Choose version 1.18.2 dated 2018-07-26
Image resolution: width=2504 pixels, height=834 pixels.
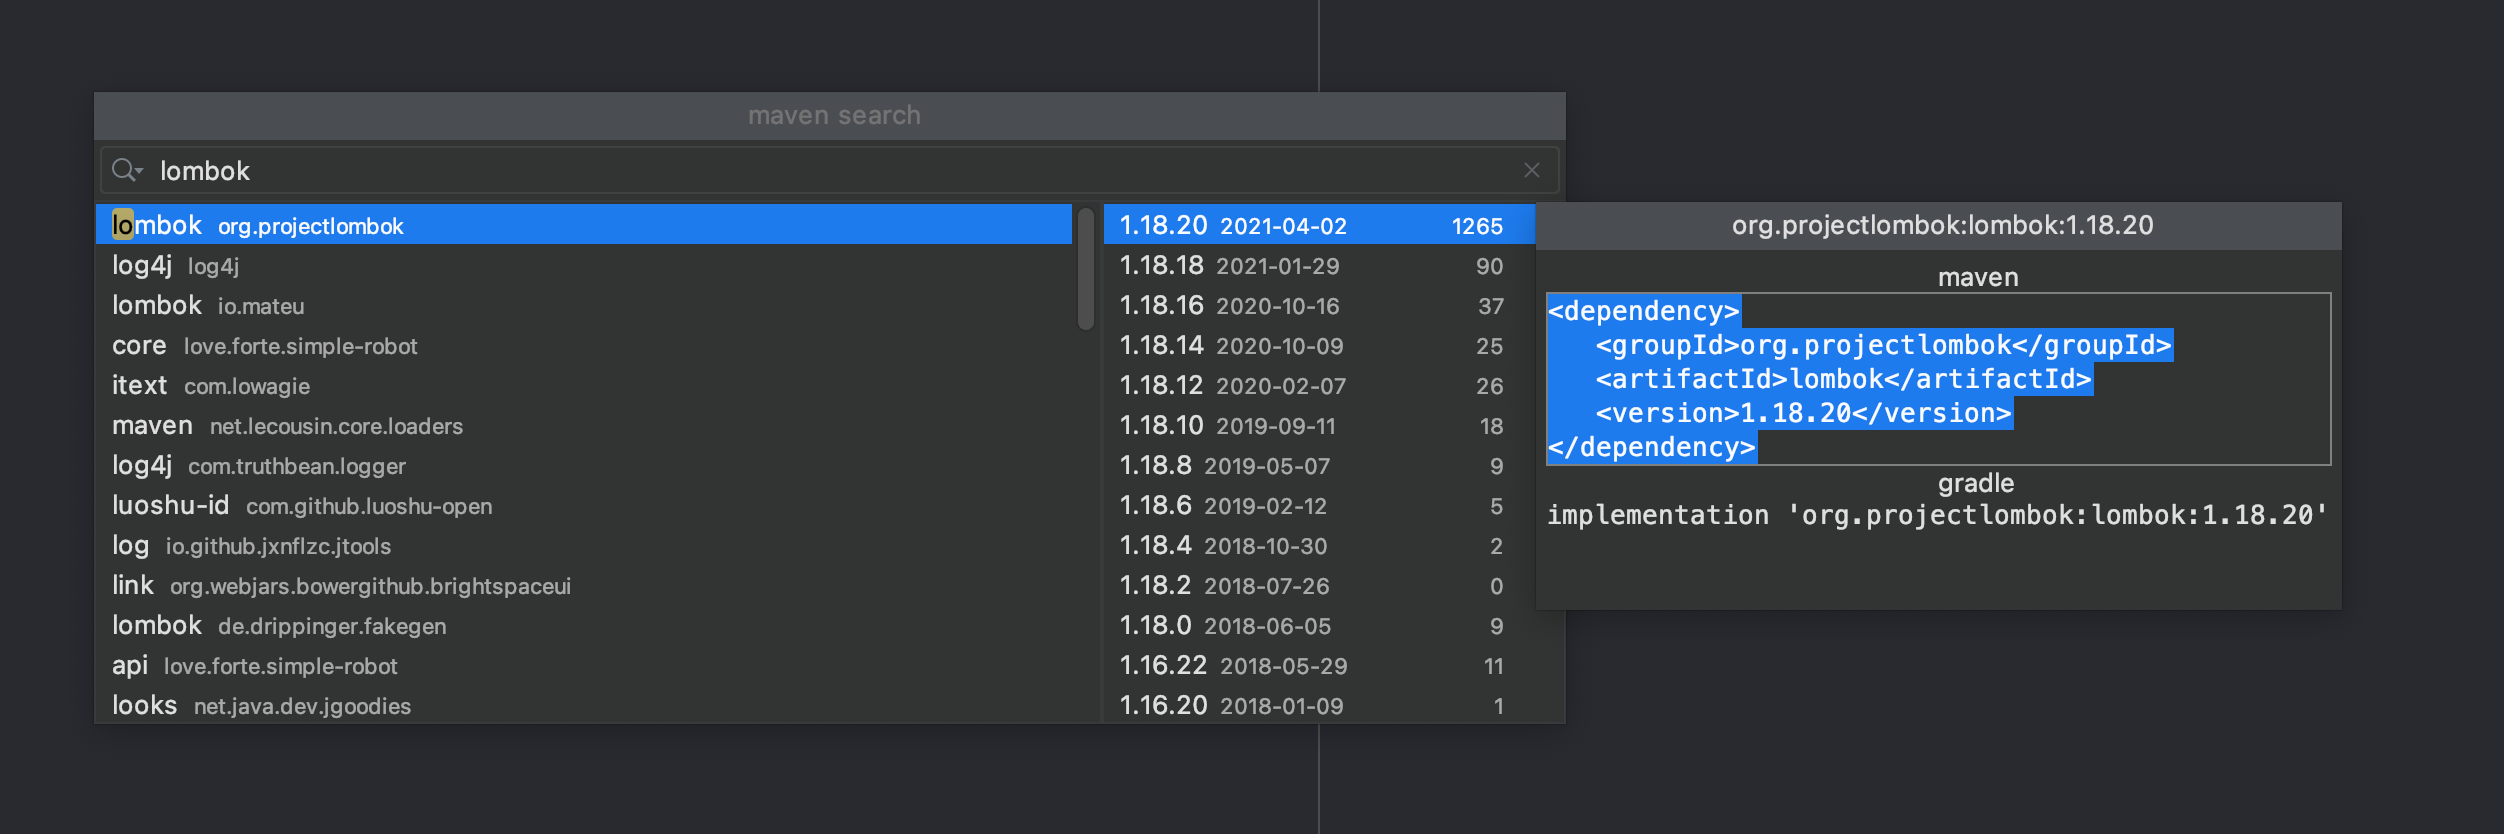[x=1319, y=585]
